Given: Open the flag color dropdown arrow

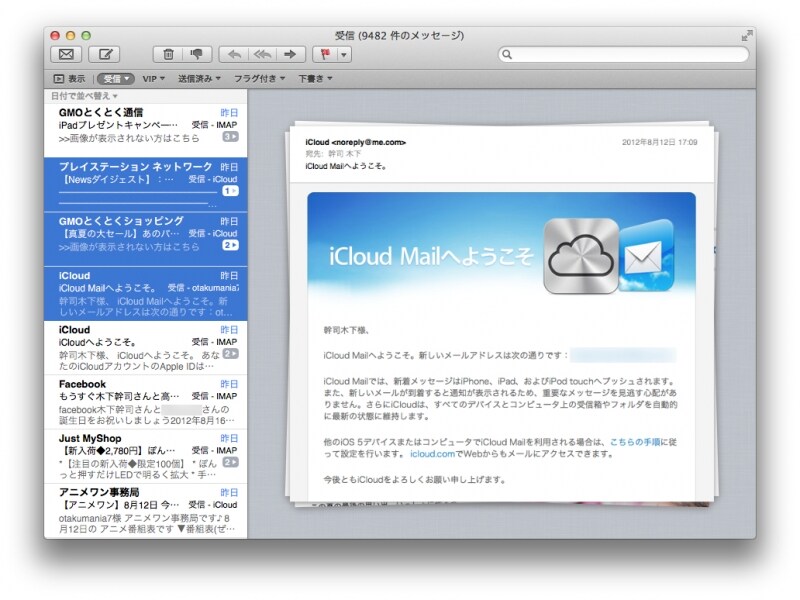Looking at the screenshot, I should (344, 55).
